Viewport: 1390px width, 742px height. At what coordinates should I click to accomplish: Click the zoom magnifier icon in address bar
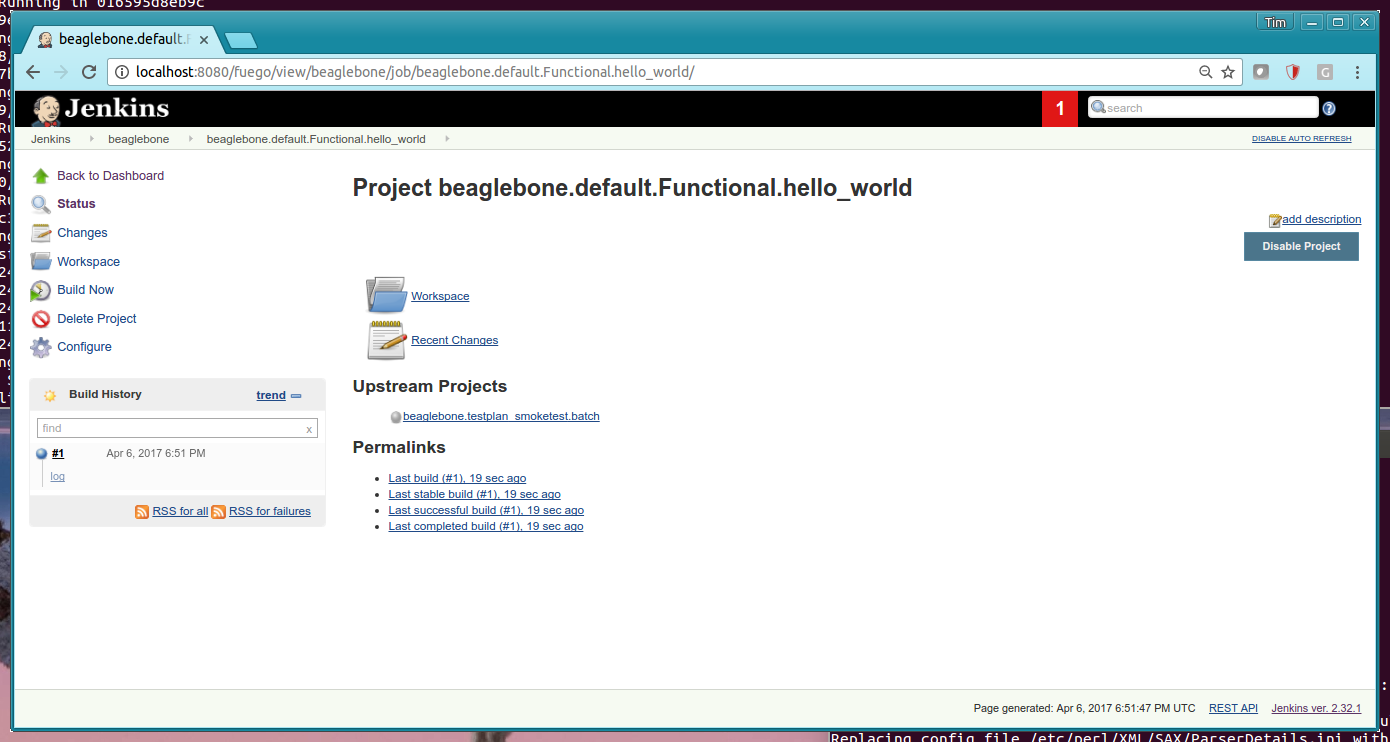1206,72
